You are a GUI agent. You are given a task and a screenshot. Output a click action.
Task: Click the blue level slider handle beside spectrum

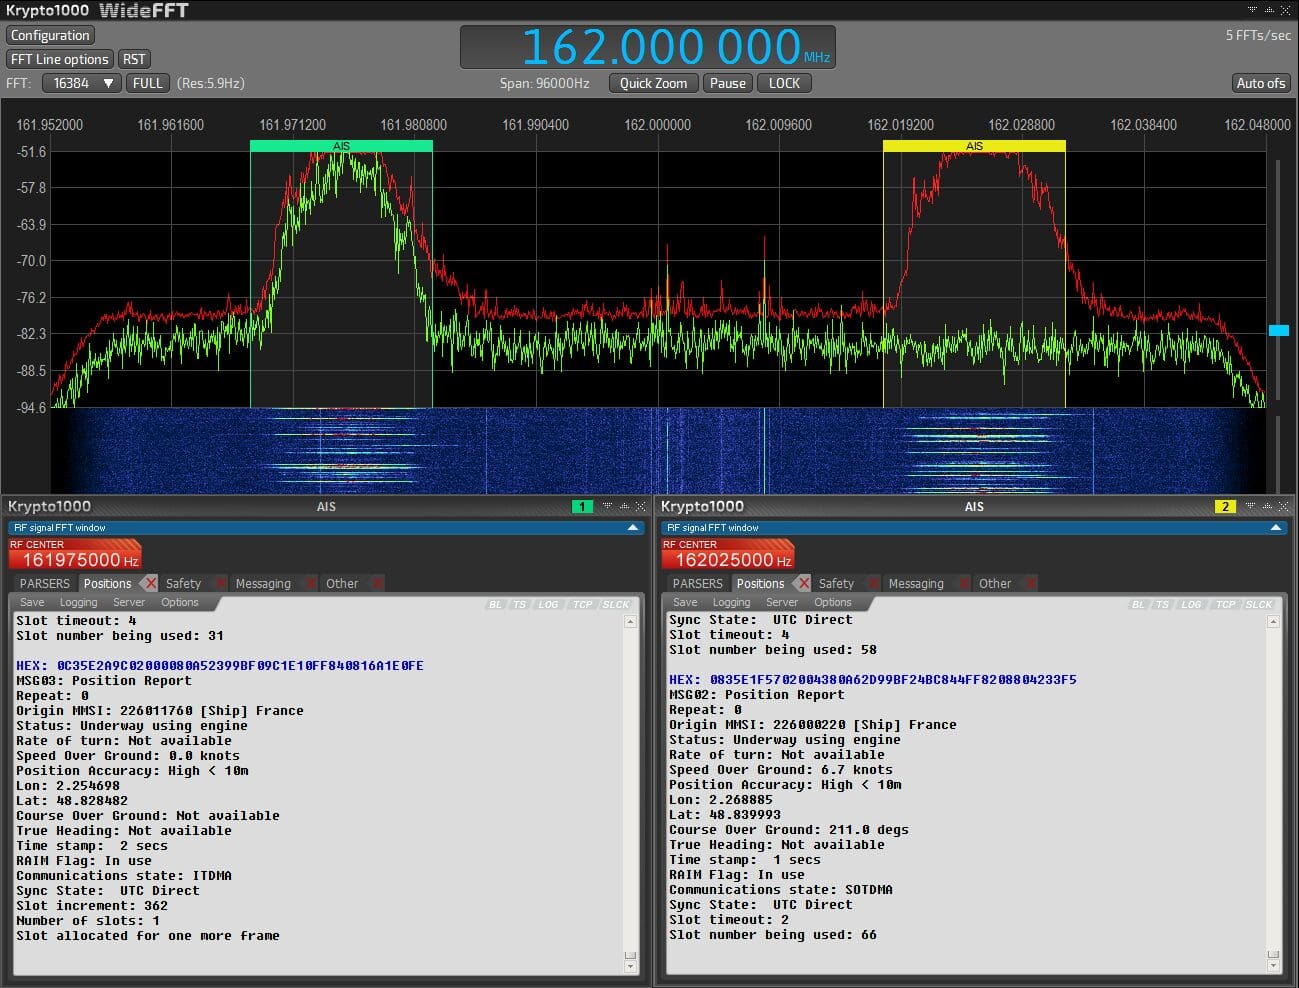click(x=1278, y=330)
